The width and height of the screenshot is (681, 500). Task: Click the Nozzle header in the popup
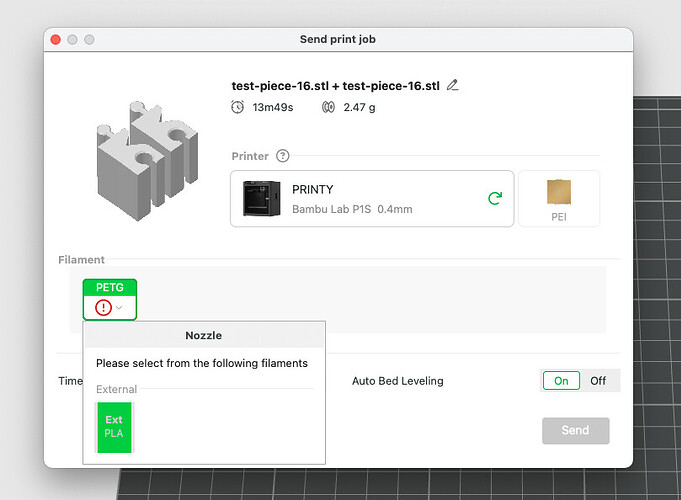pos(204,335)
